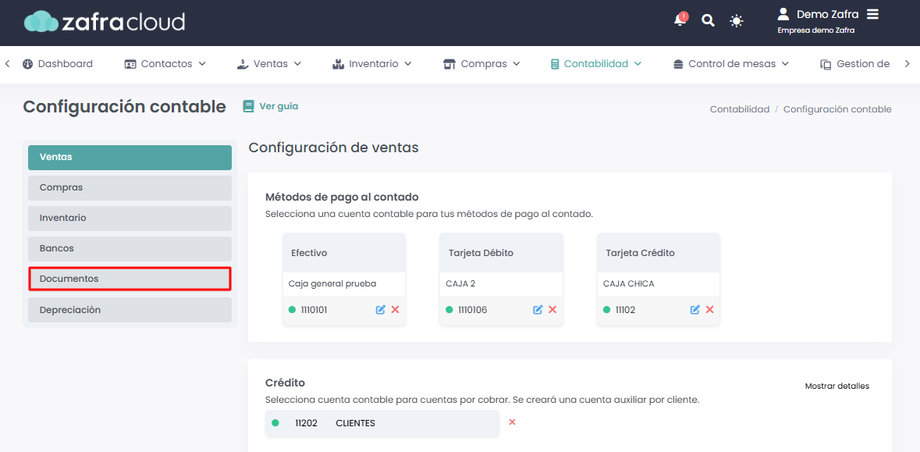This screenshot has width=920, height=452.
Task: Remove the CLIENTES credit account
Action: pos(512,423)
